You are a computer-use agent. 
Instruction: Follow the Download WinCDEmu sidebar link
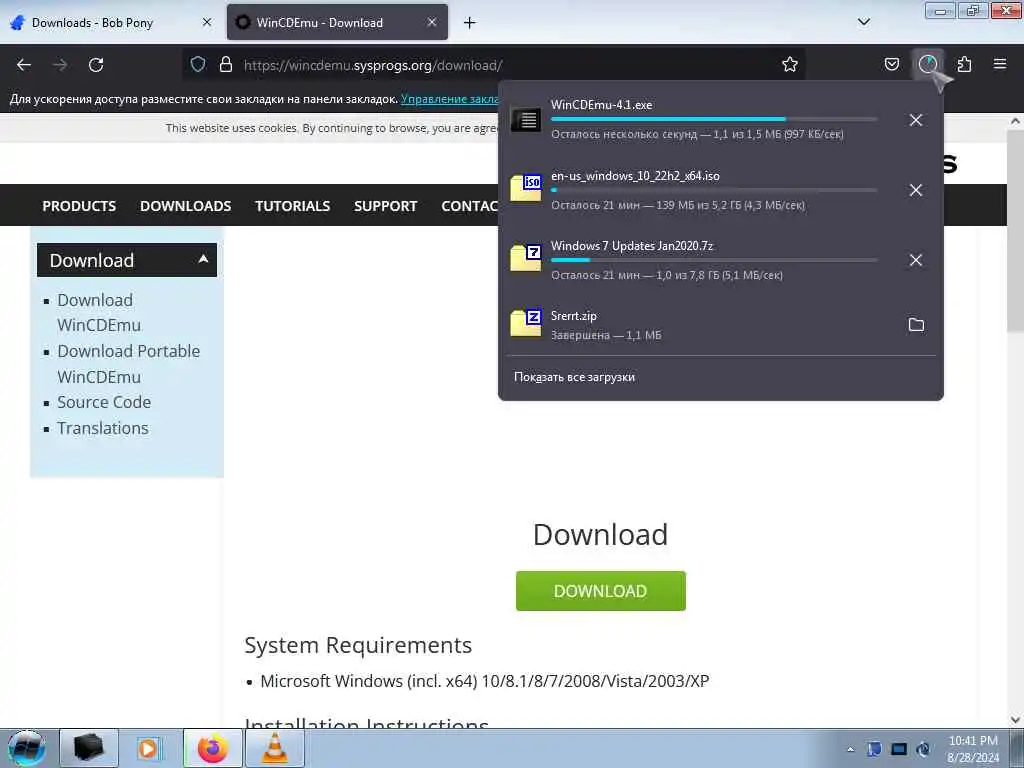(x=99, y=313)
